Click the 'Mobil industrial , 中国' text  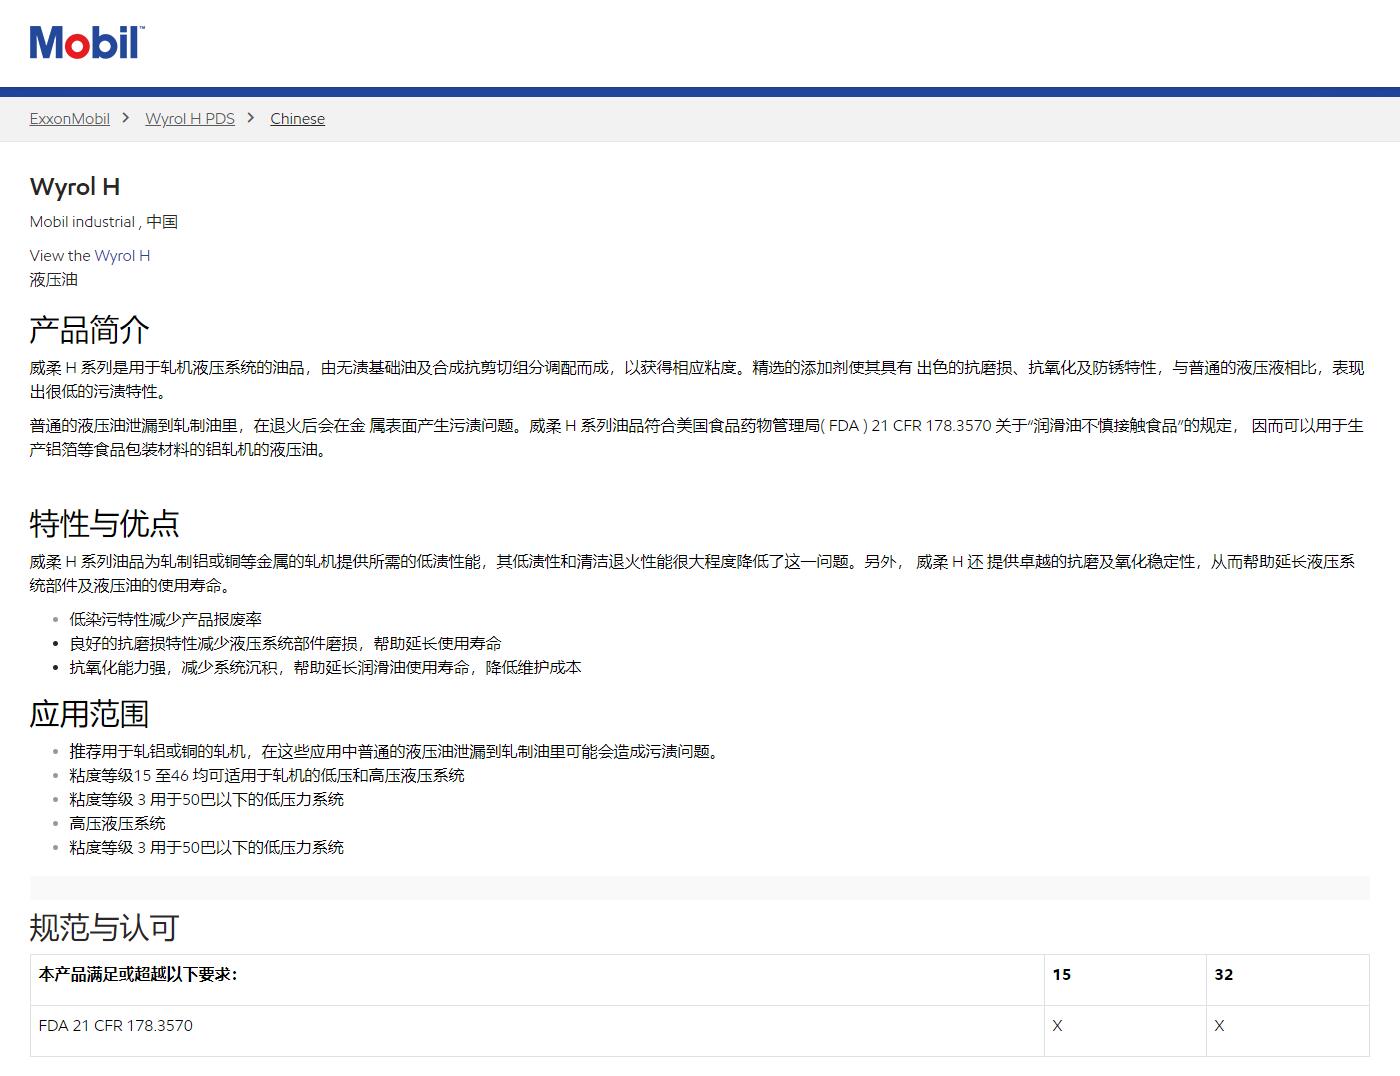click(104, 222)
